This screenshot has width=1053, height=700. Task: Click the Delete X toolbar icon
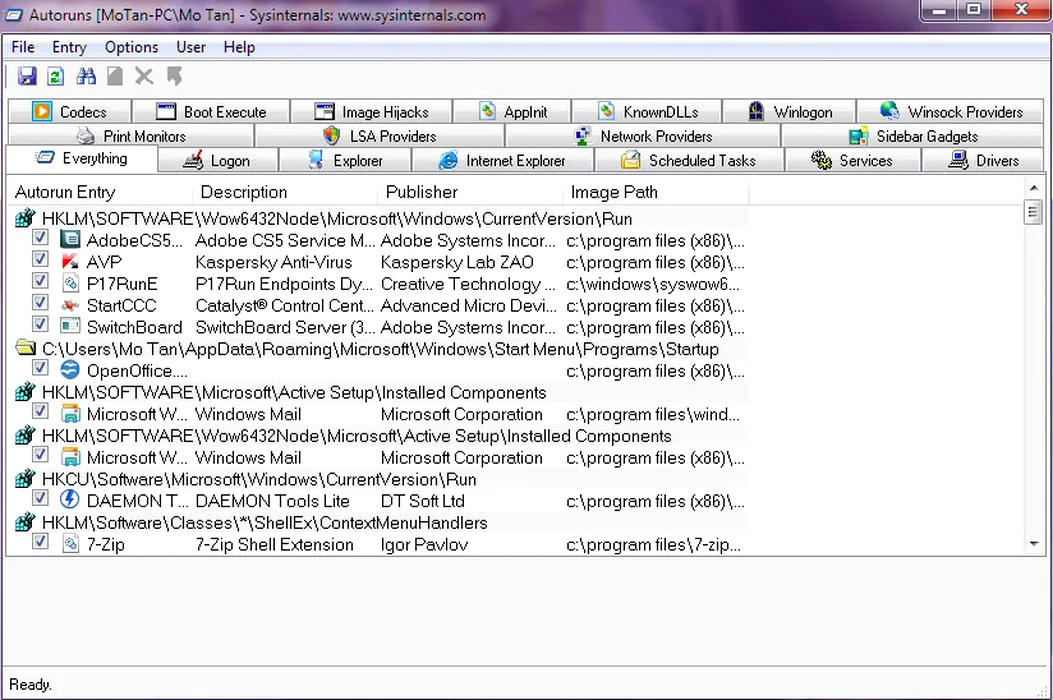pyautogui.click(x=144, y=76)
